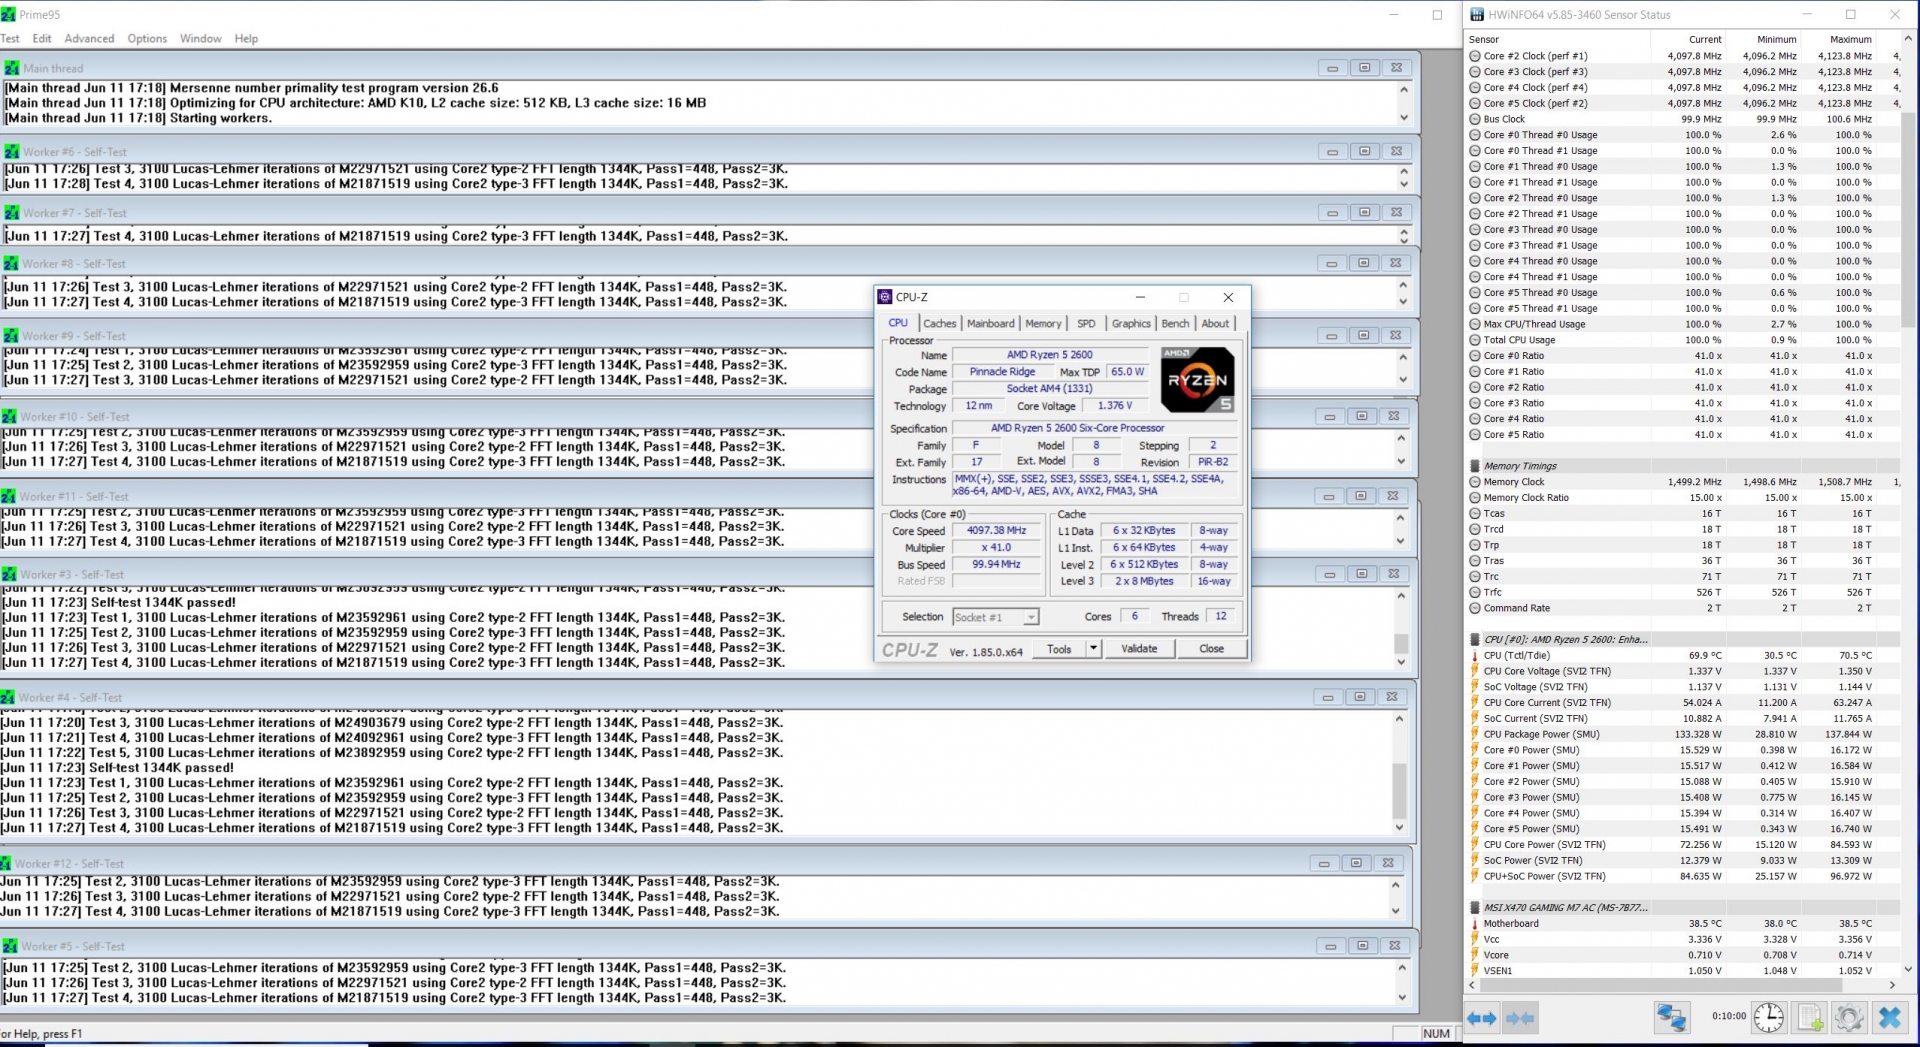1920x1047 pixels.
Task: Click HWiNFO expand columns arrows button
Action: [1481, 1018]
